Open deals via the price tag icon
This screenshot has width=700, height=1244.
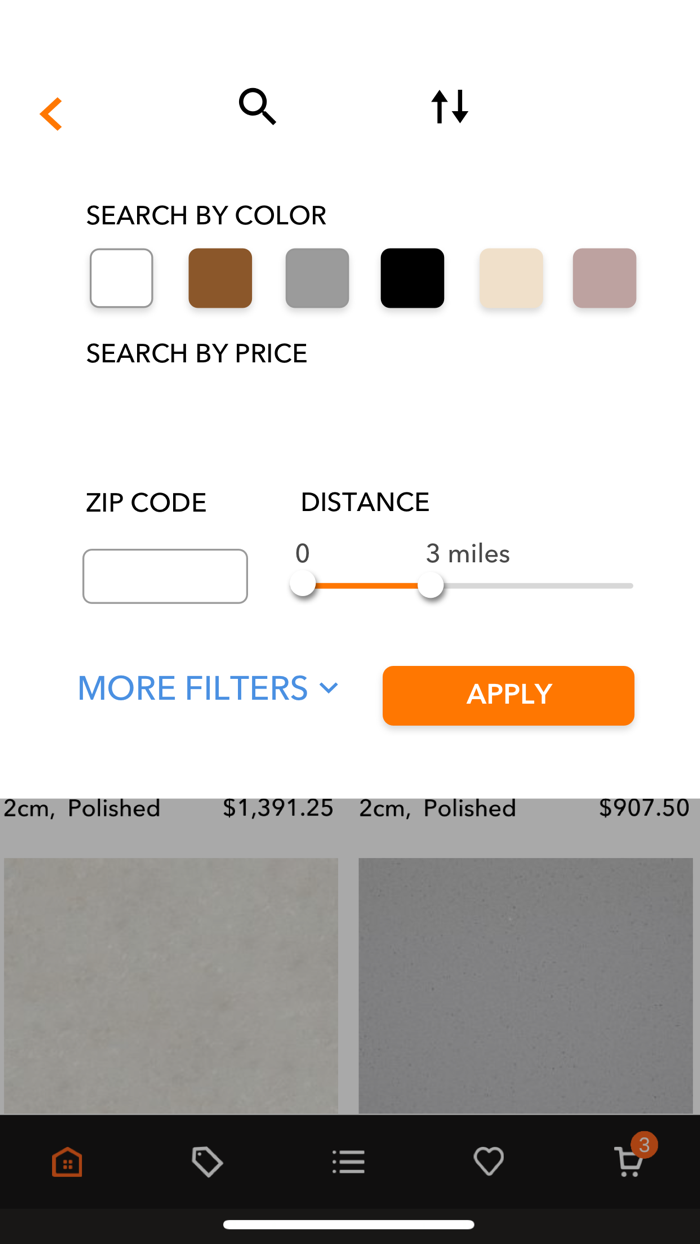click(x=207, y=1161)
